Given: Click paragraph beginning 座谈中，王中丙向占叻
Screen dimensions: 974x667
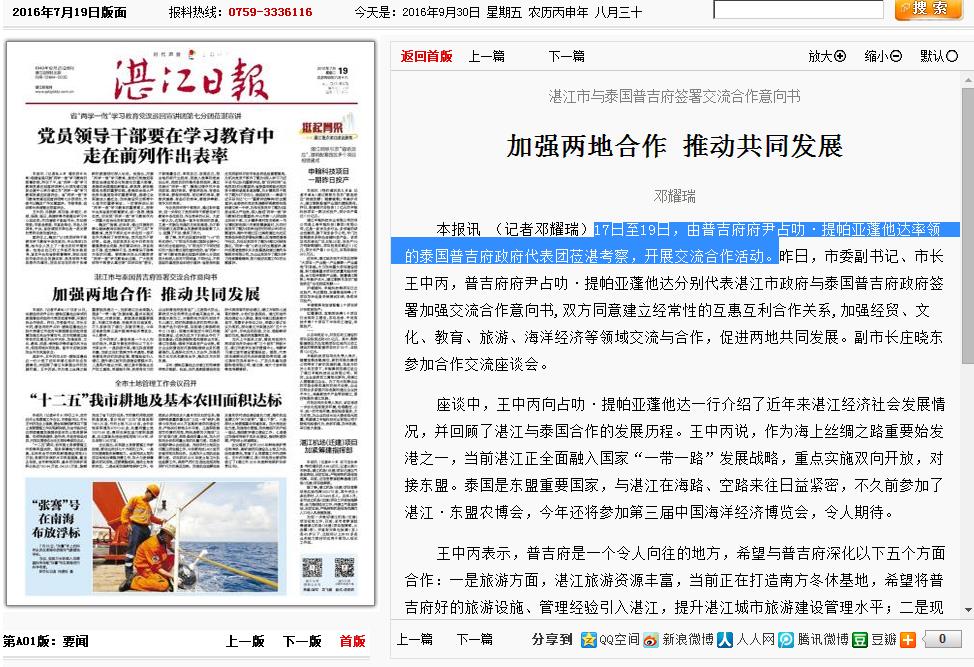Looking at the screenshot, I should [675, 458].
